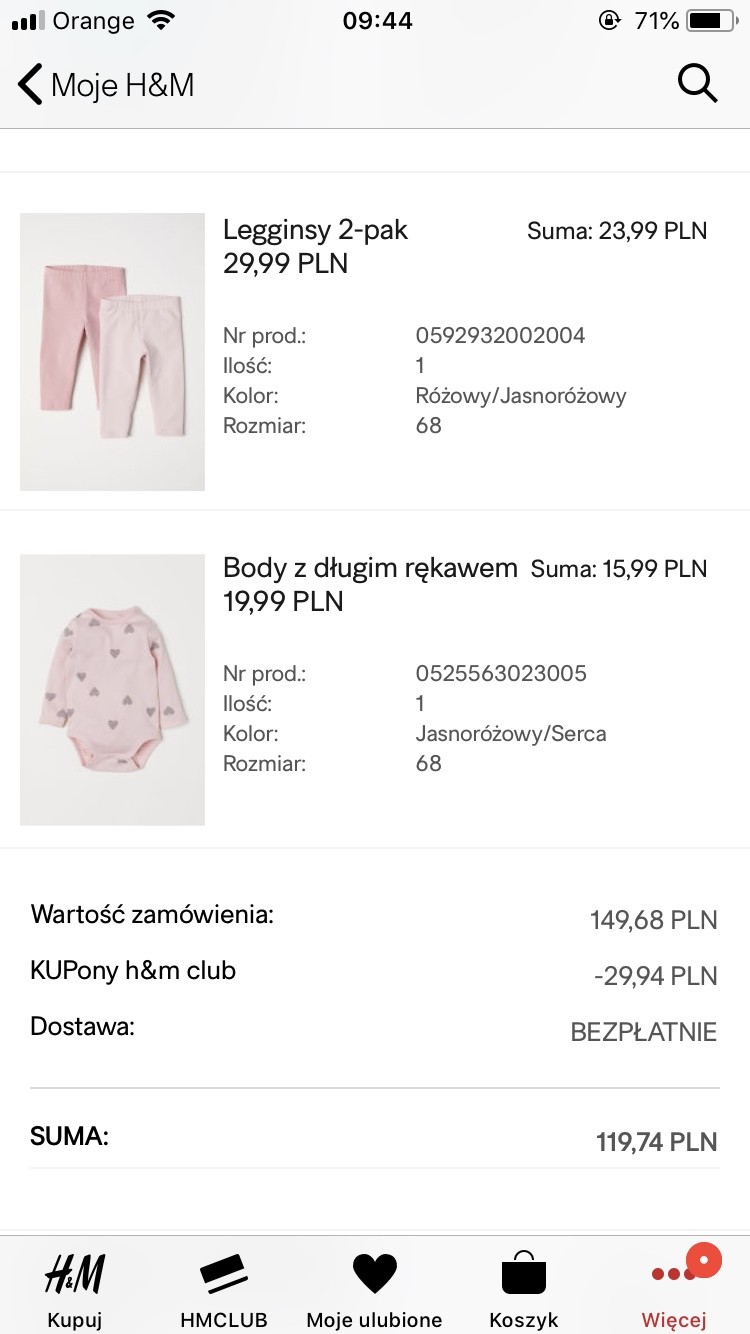Tap the back chevron arrow
Viewport: 750px width, 1334px height.
(30, 85)
